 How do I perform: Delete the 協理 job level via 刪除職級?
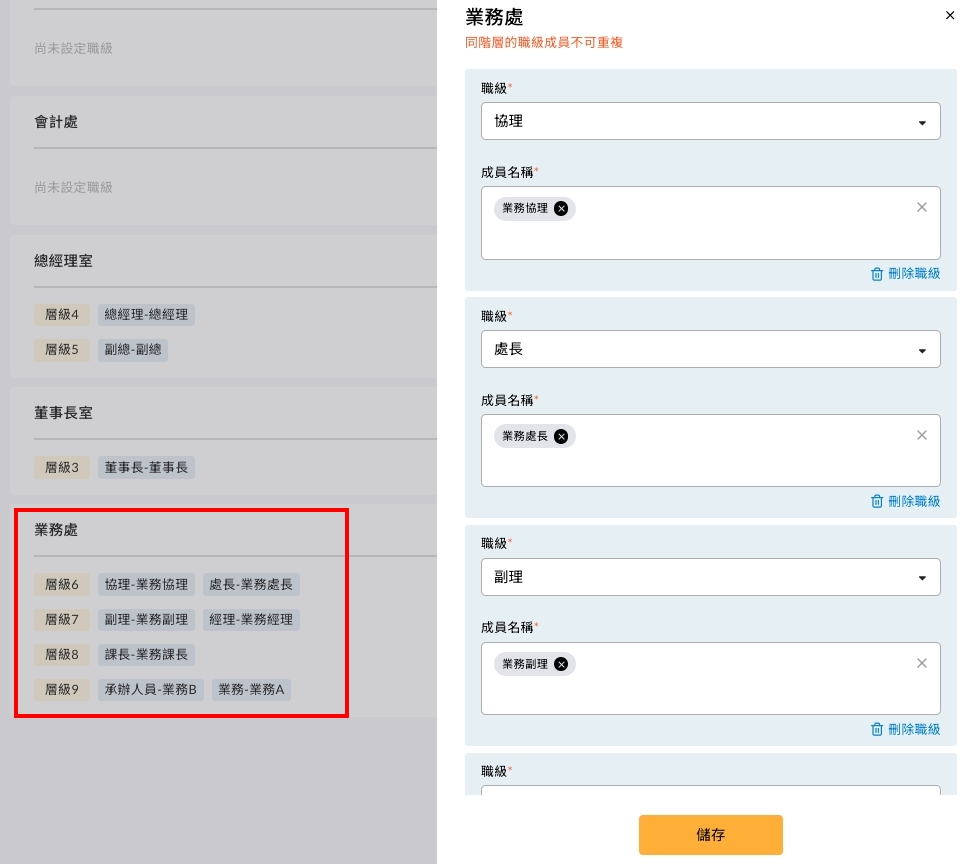click(x=905, y=274)
